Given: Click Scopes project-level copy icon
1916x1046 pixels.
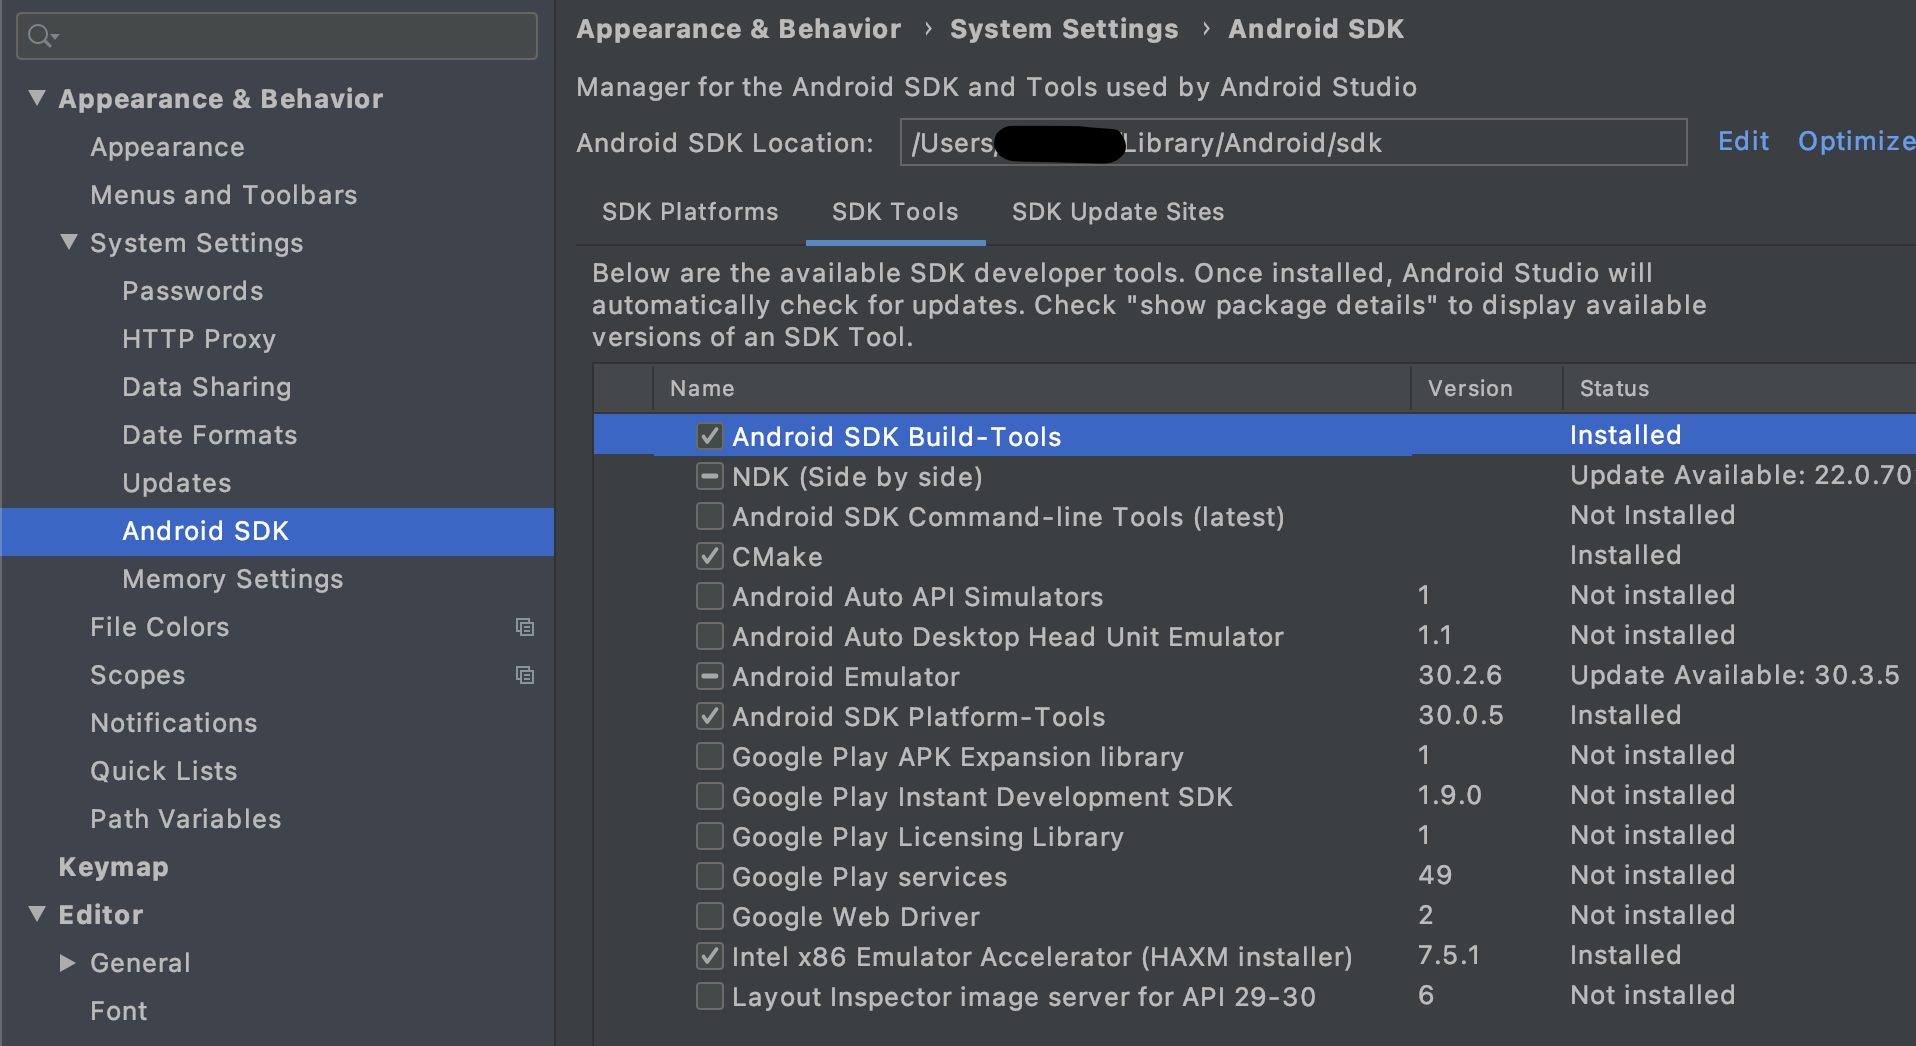Looking at the screenshot, I should 524,675.
